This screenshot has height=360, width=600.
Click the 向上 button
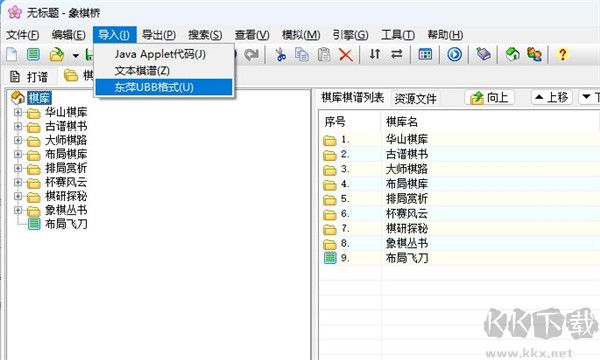[x=489, y=98]
